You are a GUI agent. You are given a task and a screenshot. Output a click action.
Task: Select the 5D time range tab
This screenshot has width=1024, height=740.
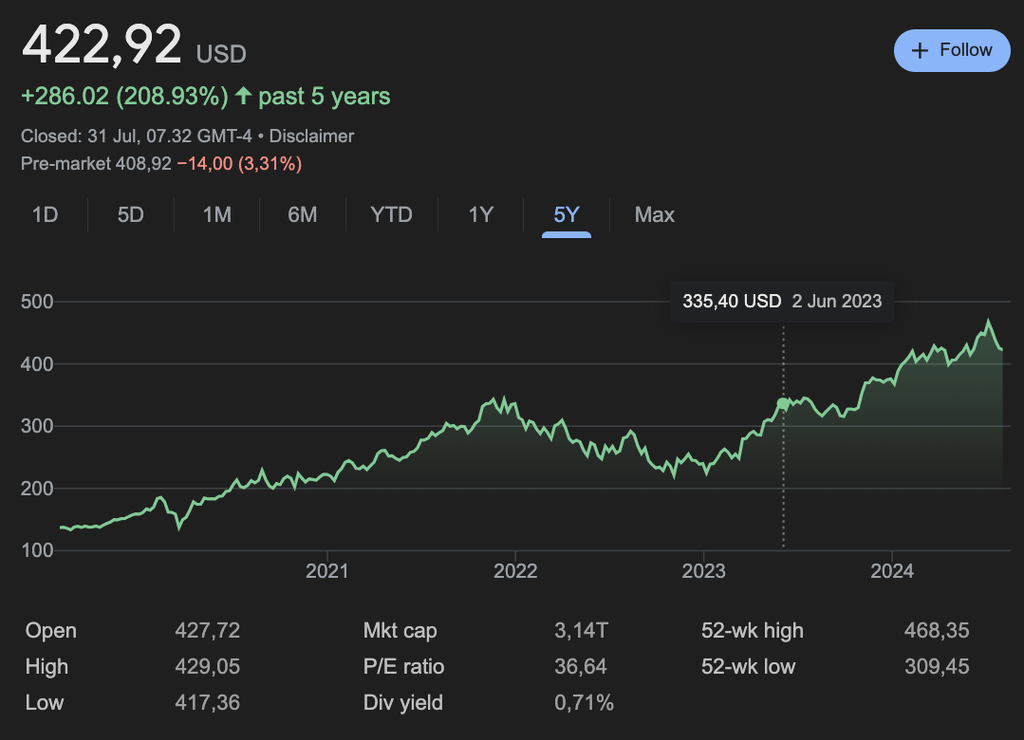131,215
